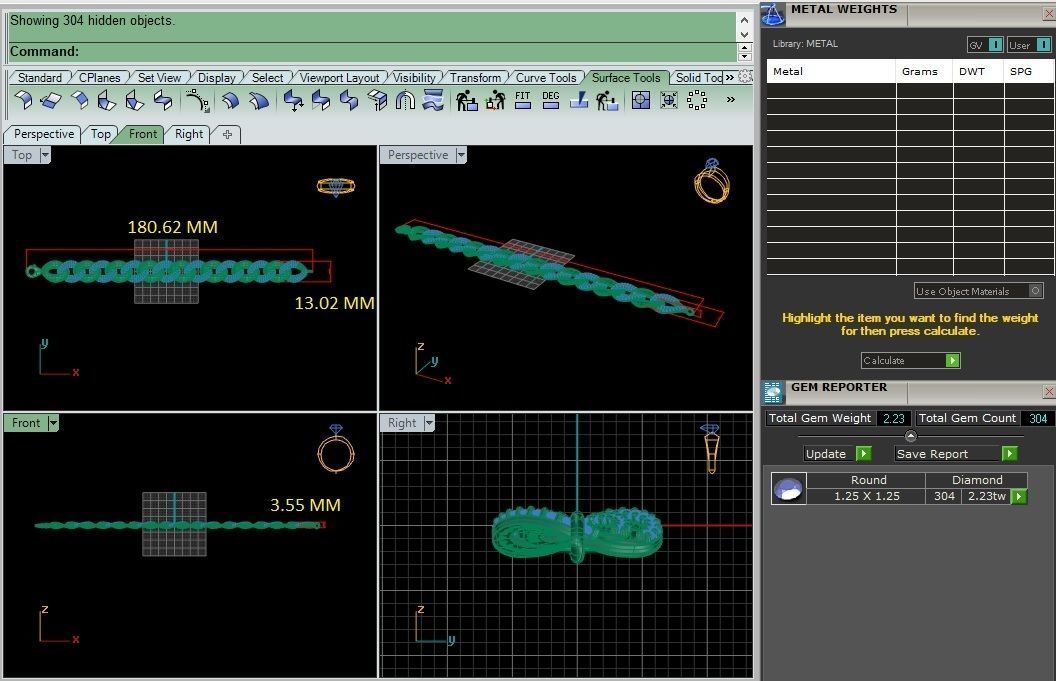This screenshot has height=681, width=1056.
Task: Open the Perspective viewport dropdown menu
Action: pos(461,155)
